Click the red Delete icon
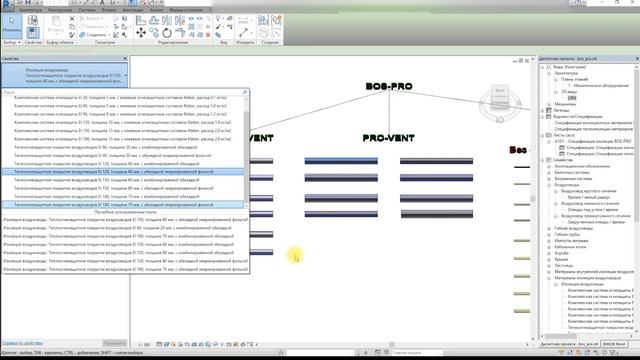 click(x=208, y=35)
